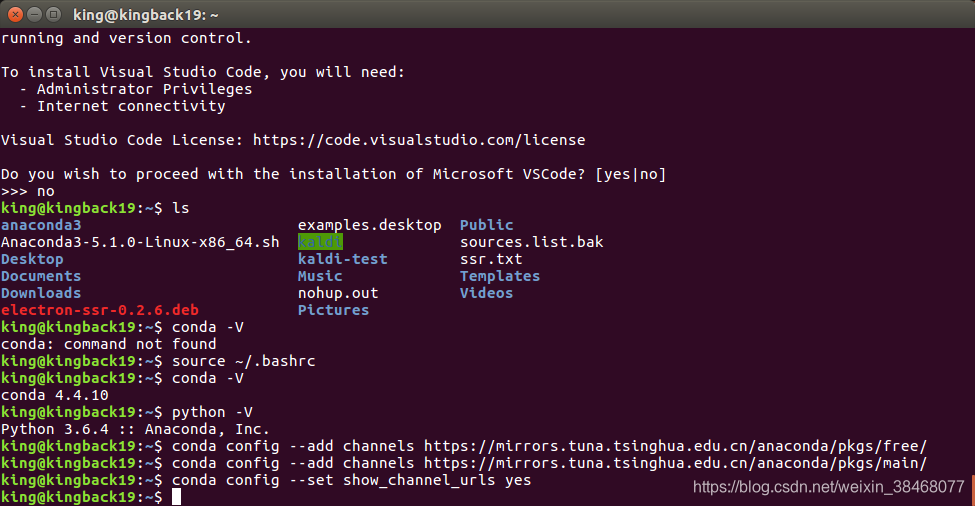Click the Anaconda3-5.1.0-Linux-x86_64.sh file name
975x506 pixels.
140,242
